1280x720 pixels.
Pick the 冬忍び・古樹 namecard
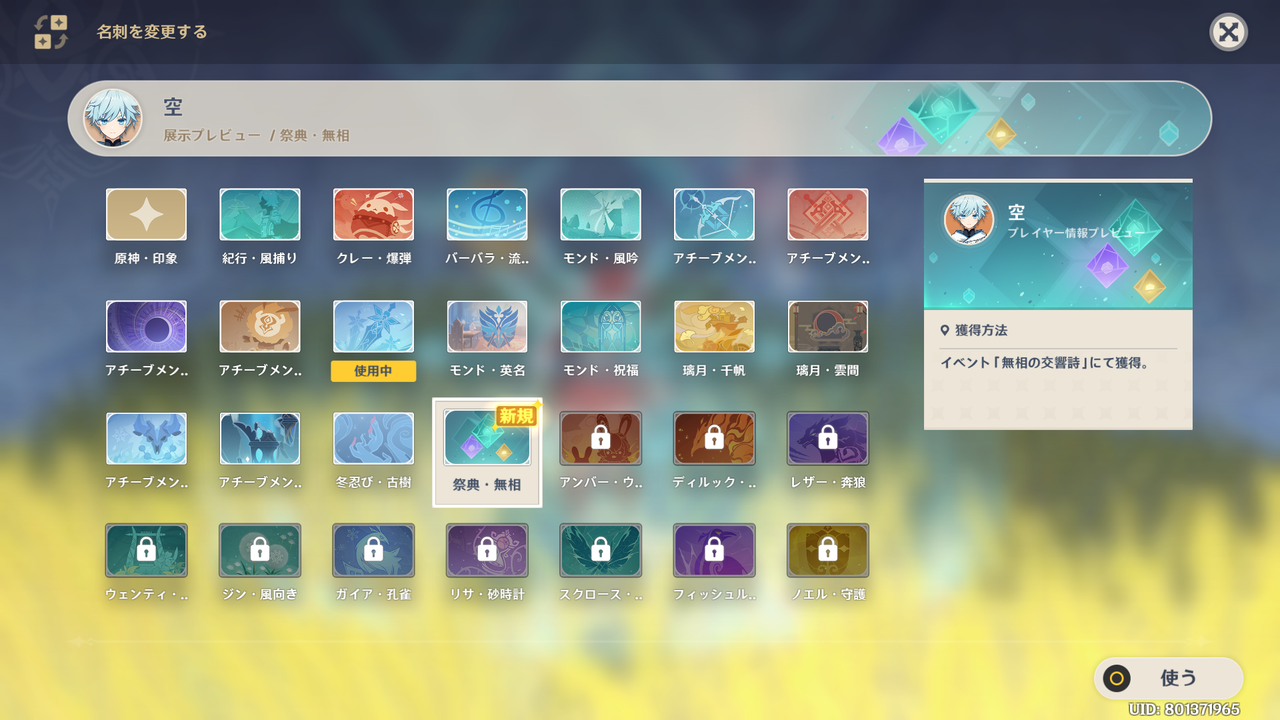click(x=373, y=439)
